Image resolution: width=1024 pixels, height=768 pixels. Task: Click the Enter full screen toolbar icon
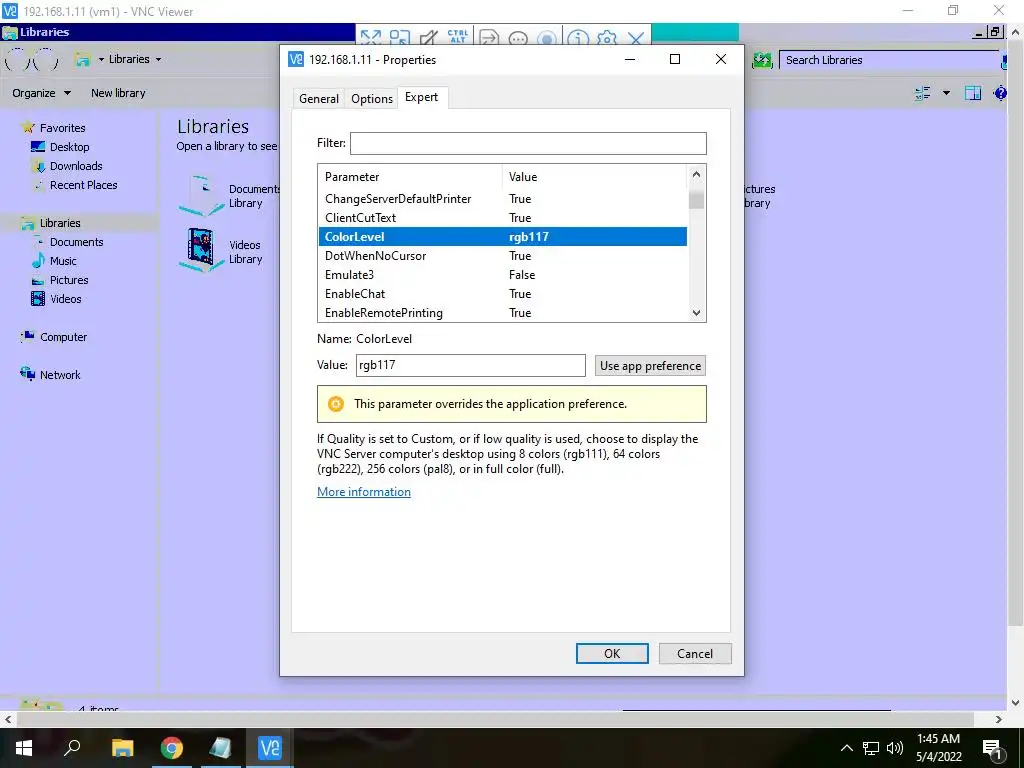pyautogui.click(x=370, y=38)
